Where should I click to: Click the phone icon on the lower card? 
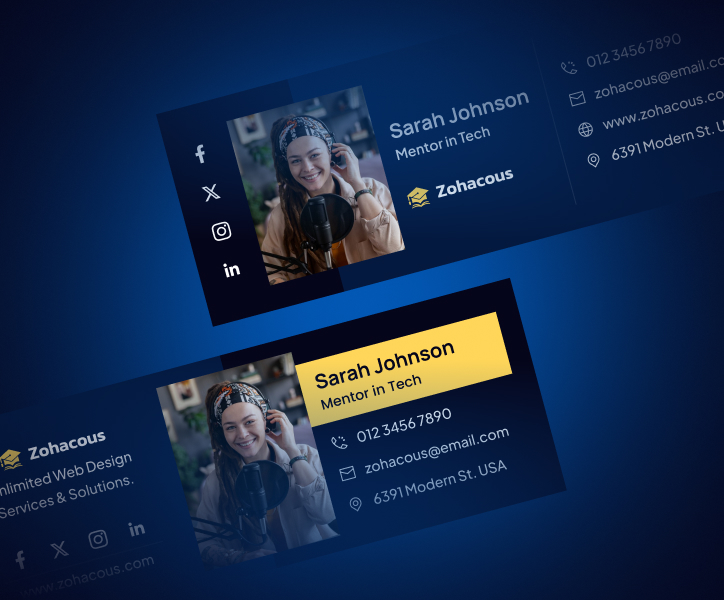tap(339, 442)
